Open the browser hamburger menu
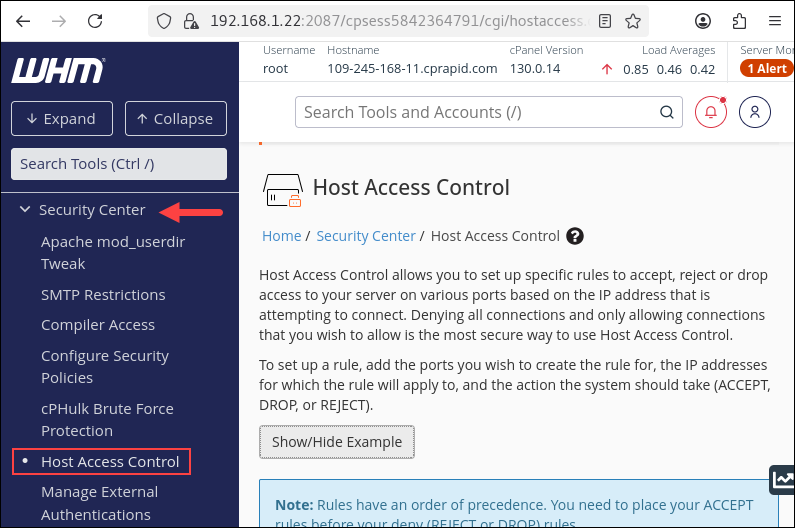This screenshot has height=528, width=795. pos(774,20)
